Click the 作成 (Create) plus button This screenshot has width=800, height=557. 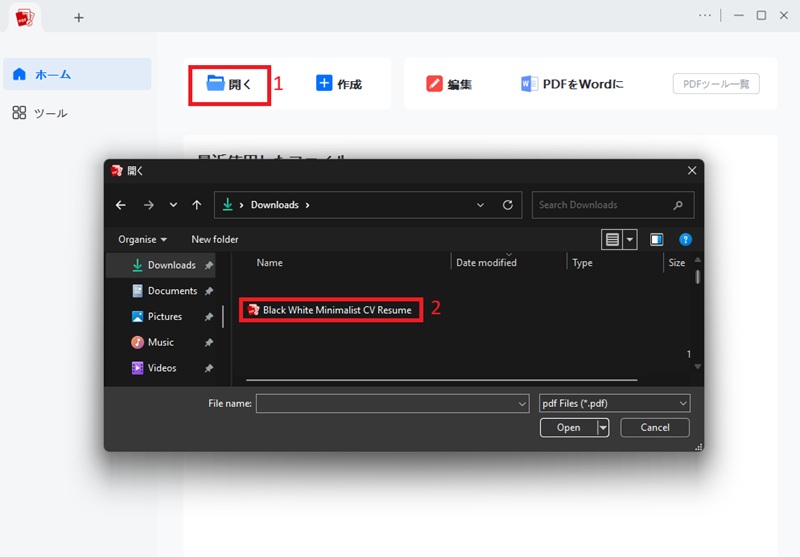[x=339, y=84]
